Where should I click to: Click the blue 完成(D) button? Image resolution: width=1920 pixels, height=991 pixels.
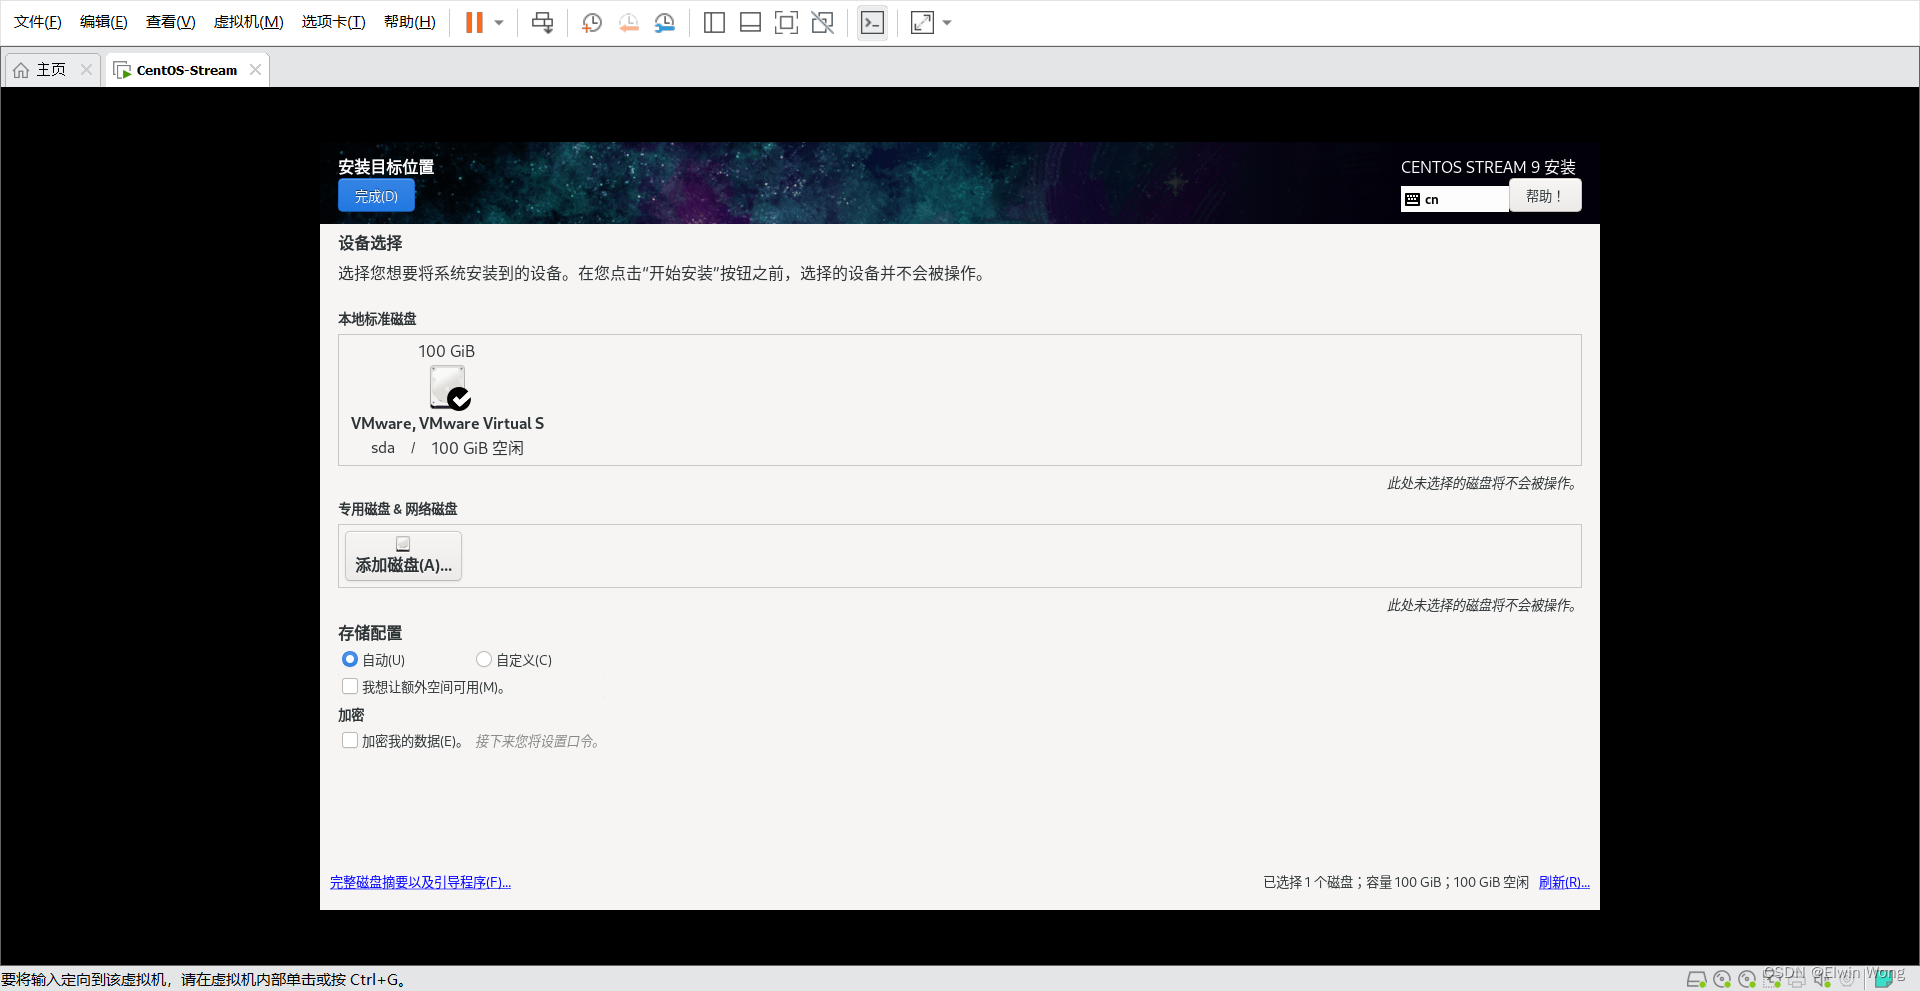coord(376,196)
